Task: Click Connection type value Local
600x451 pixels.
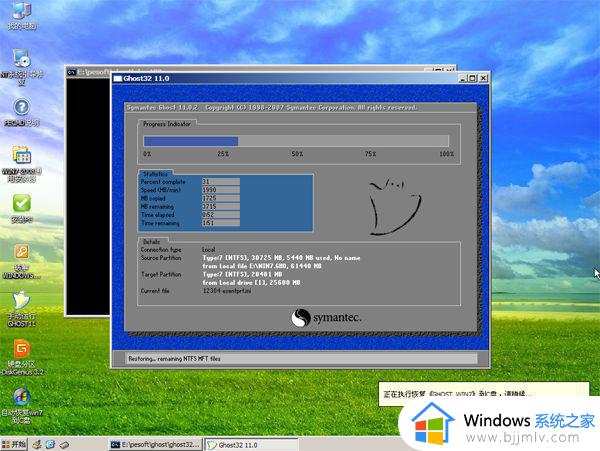Action: [209, 249]
